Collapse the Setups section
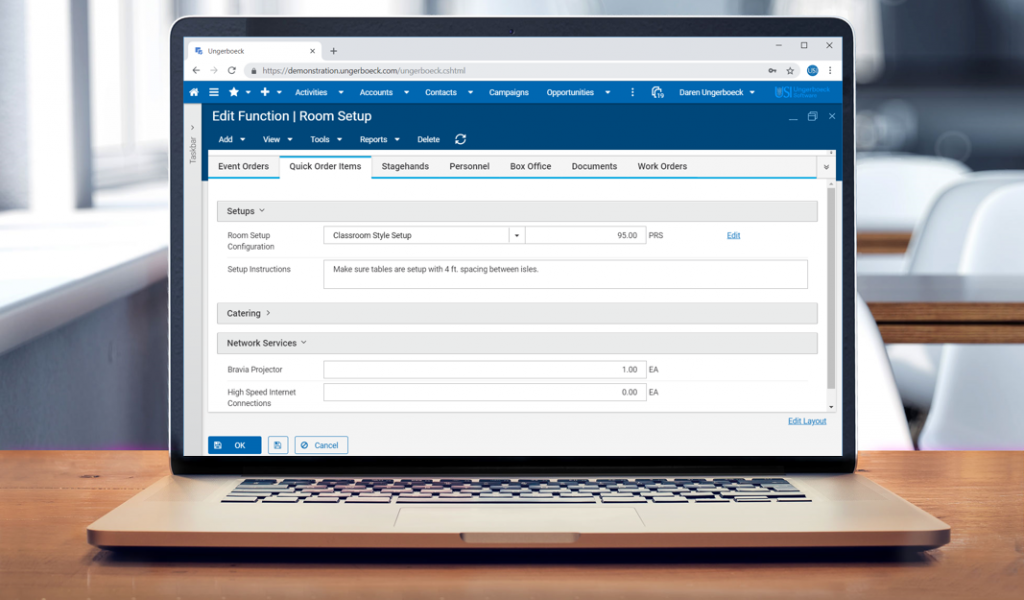The image size is (1024, 600). click(262, 211)
